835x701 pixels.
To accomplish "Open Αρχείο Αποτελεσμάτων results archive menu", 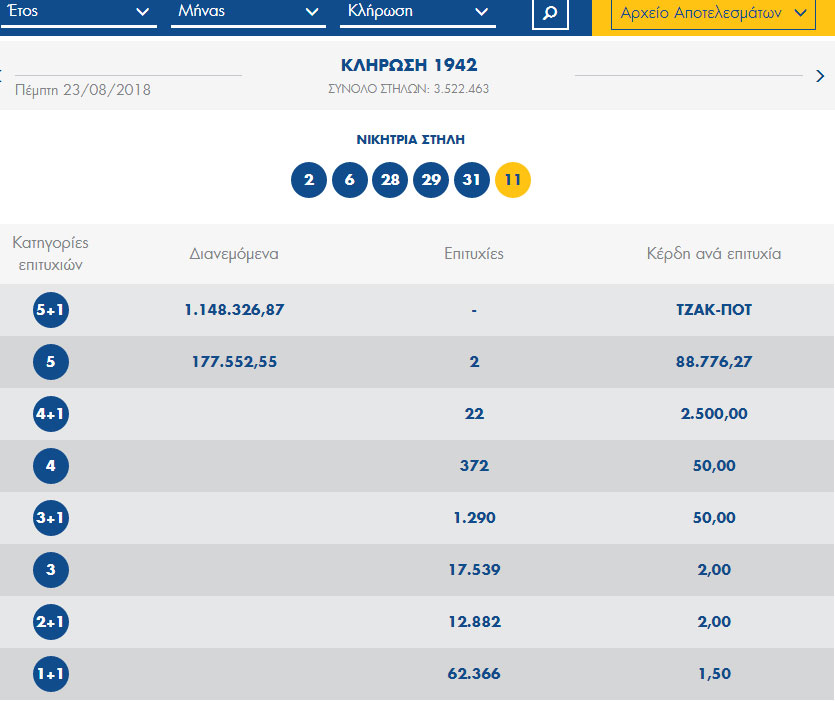I will coord(713,14).
